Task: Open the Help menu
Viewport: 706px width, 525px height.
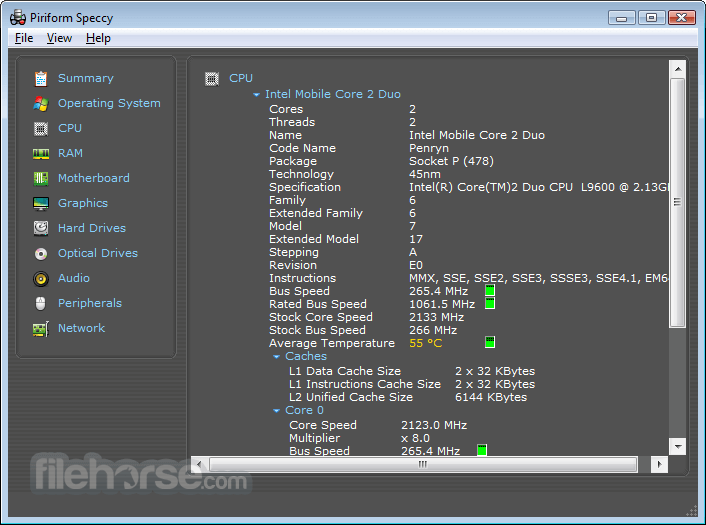Action: click(98, 38)
